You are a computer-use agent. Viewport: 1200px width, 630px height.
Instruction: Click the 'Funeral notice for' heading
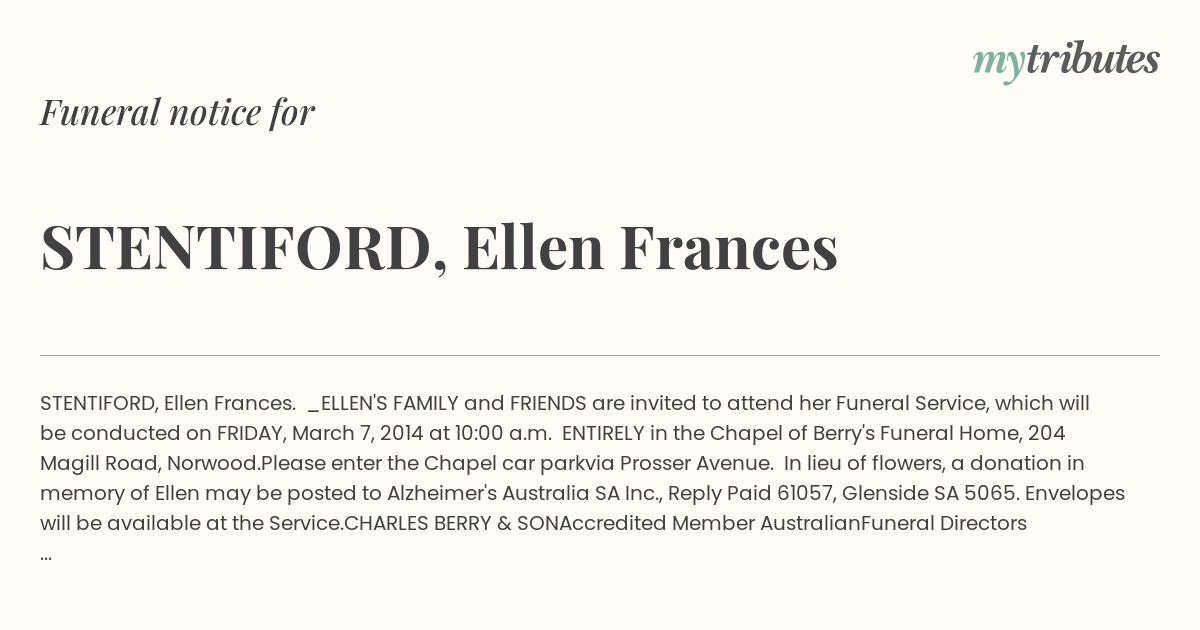177,112
